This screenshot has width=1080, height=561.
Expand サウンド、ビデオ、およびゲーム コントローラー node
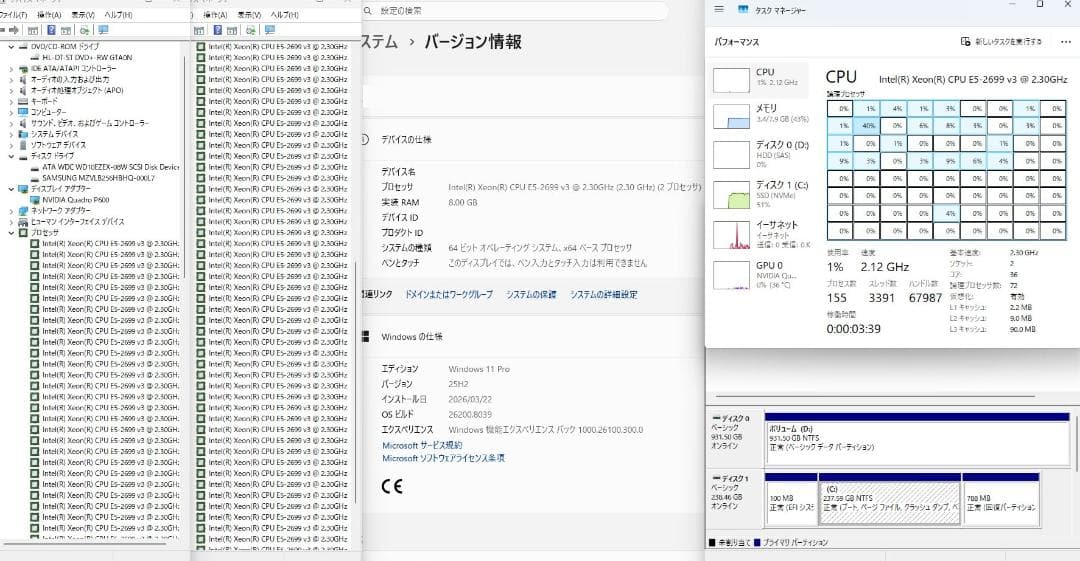[x=11, y=123]
